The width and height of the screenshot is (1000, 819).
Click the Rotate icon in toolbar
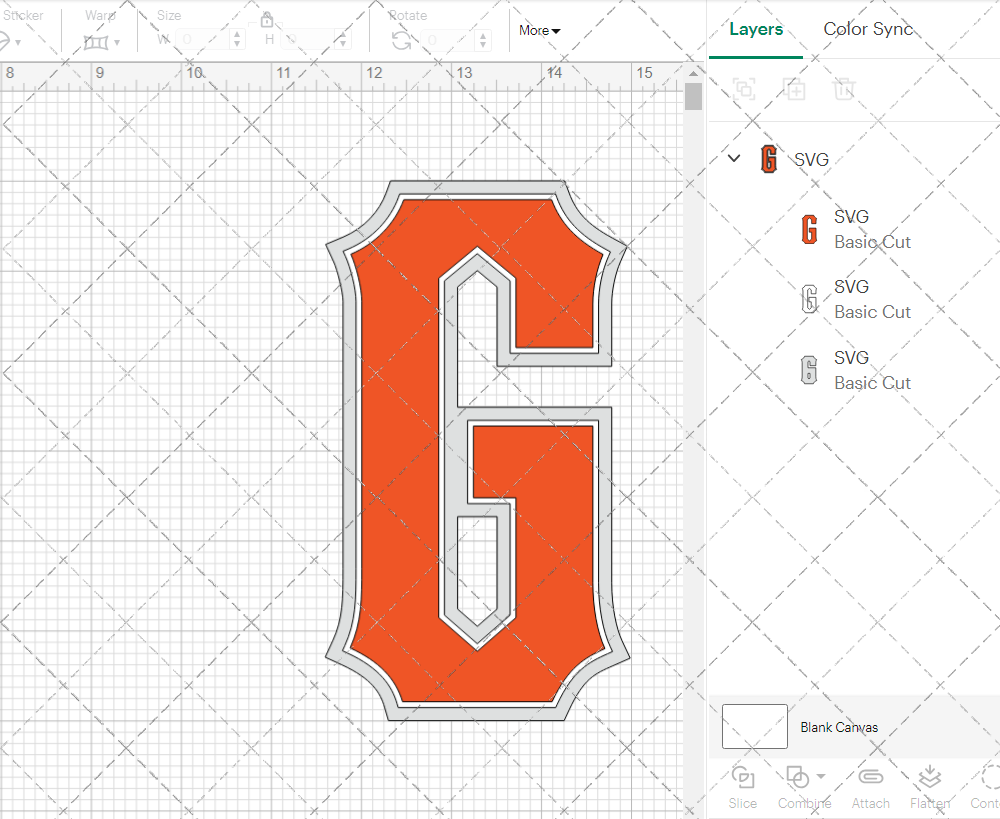click(x=401, y=40)
